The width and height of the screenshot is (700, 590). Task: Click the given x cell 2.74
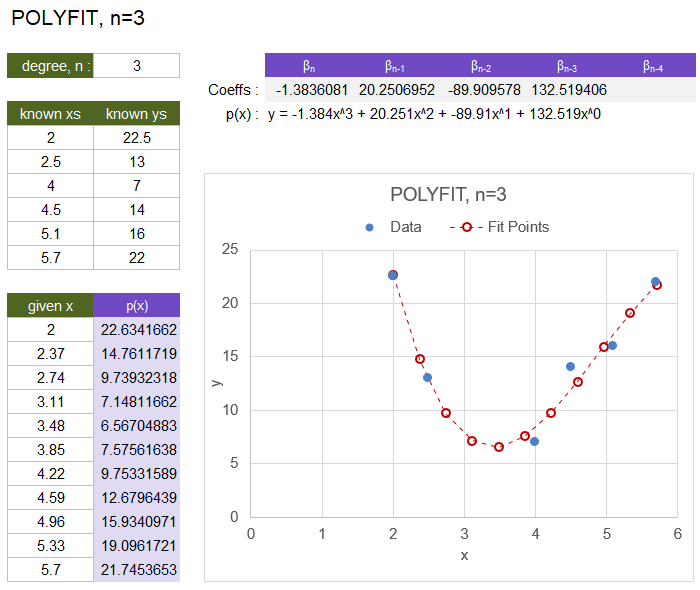click(x=50, y=378)
